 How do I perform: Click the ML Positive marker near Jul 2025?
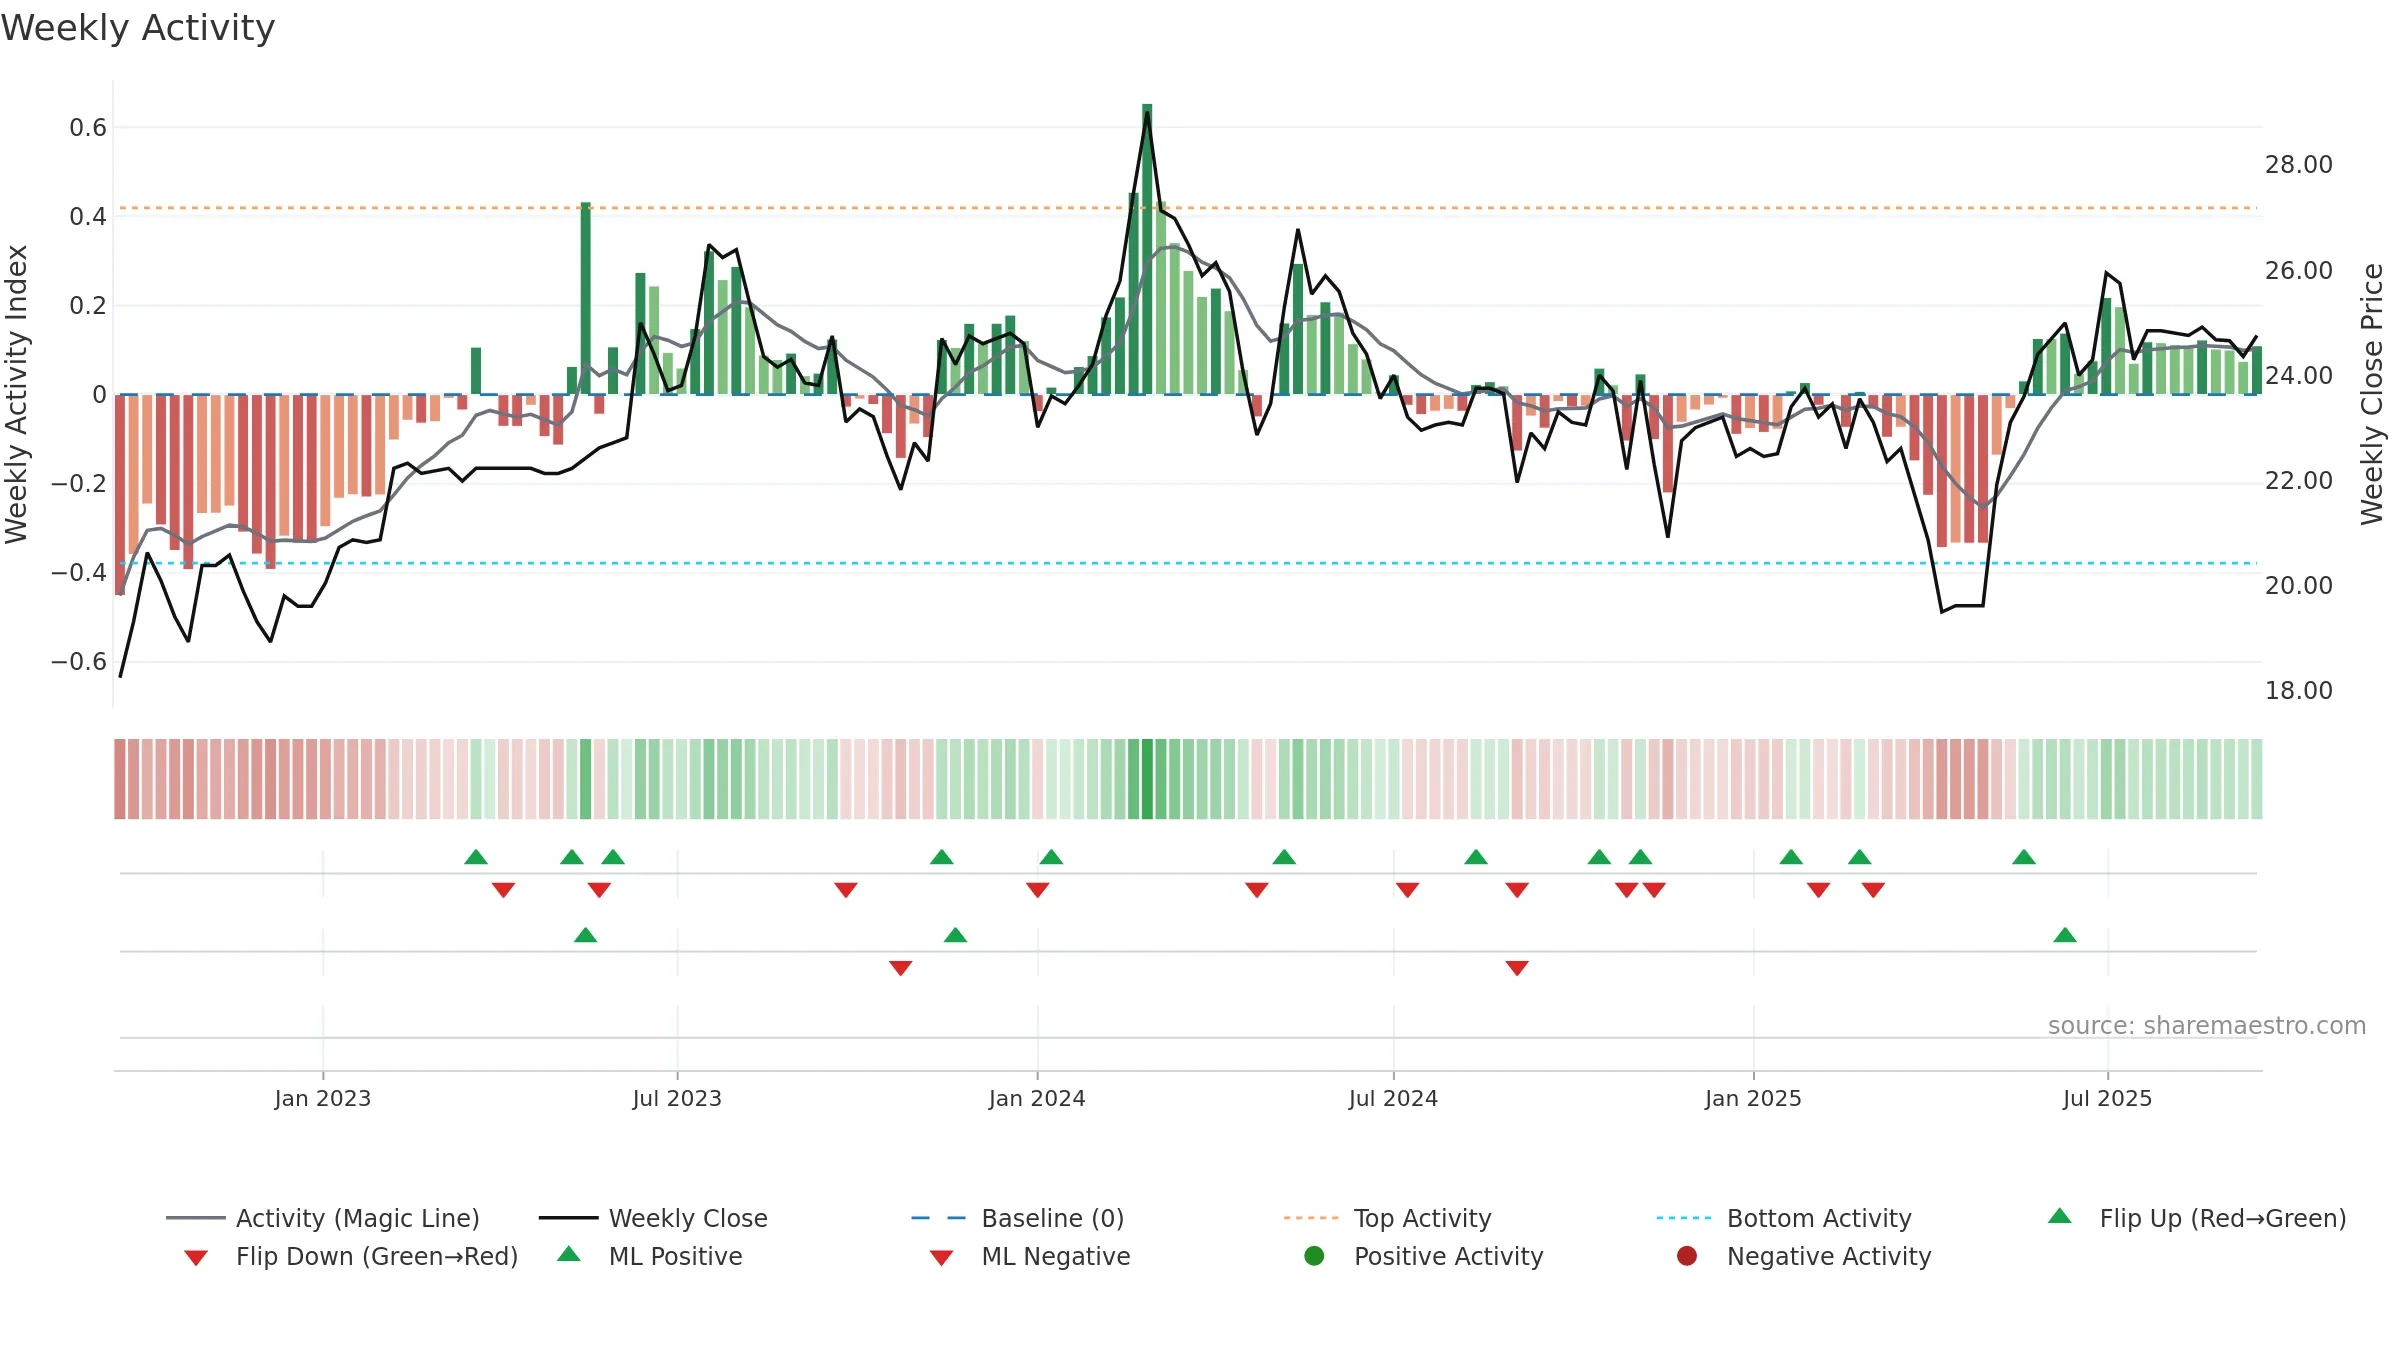click(2065, 935)
